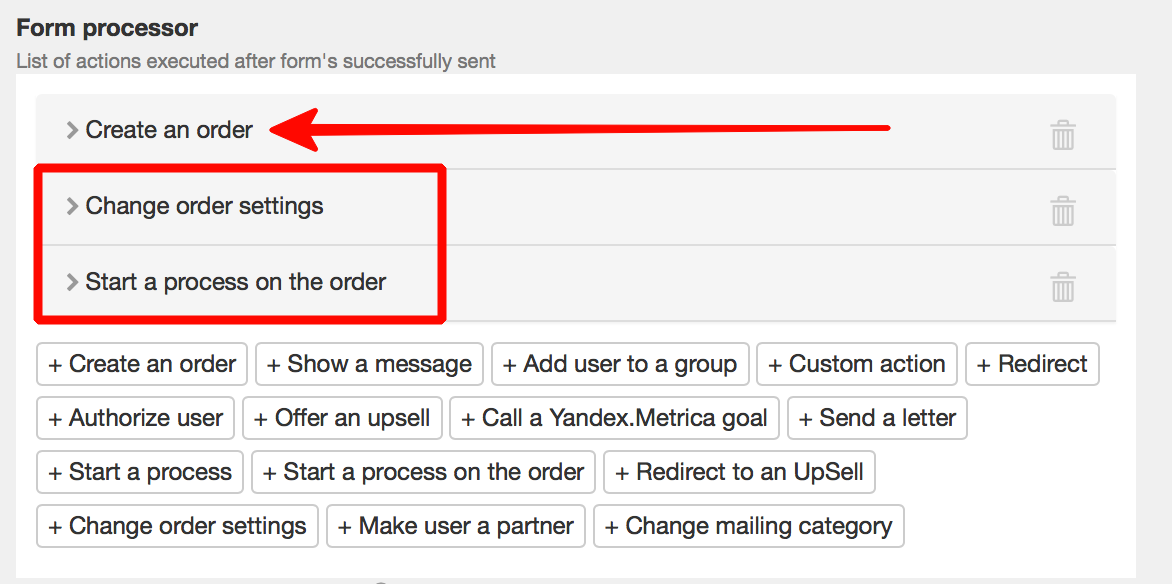Delete the Change order settings action
Image resolution: width=1172 pixels, height=584 pixels.
point(1063,212)
